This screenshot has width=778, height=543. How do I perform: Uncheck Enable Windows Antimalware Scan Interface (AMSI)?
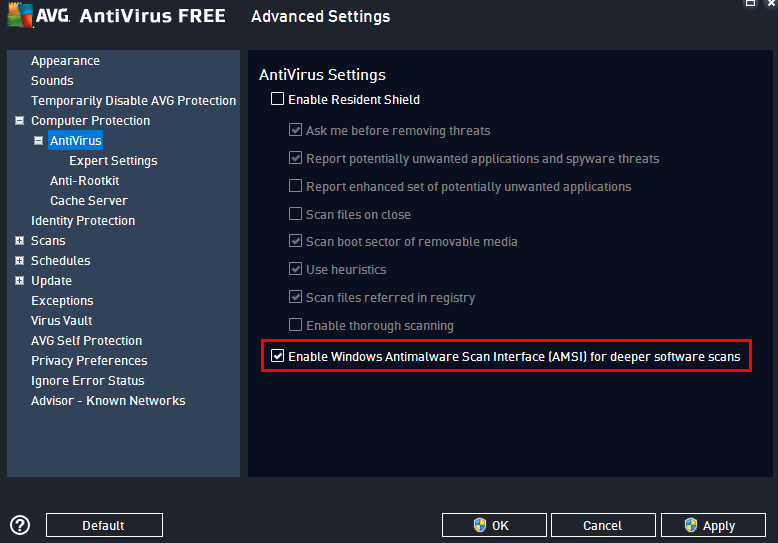point(277,355)
